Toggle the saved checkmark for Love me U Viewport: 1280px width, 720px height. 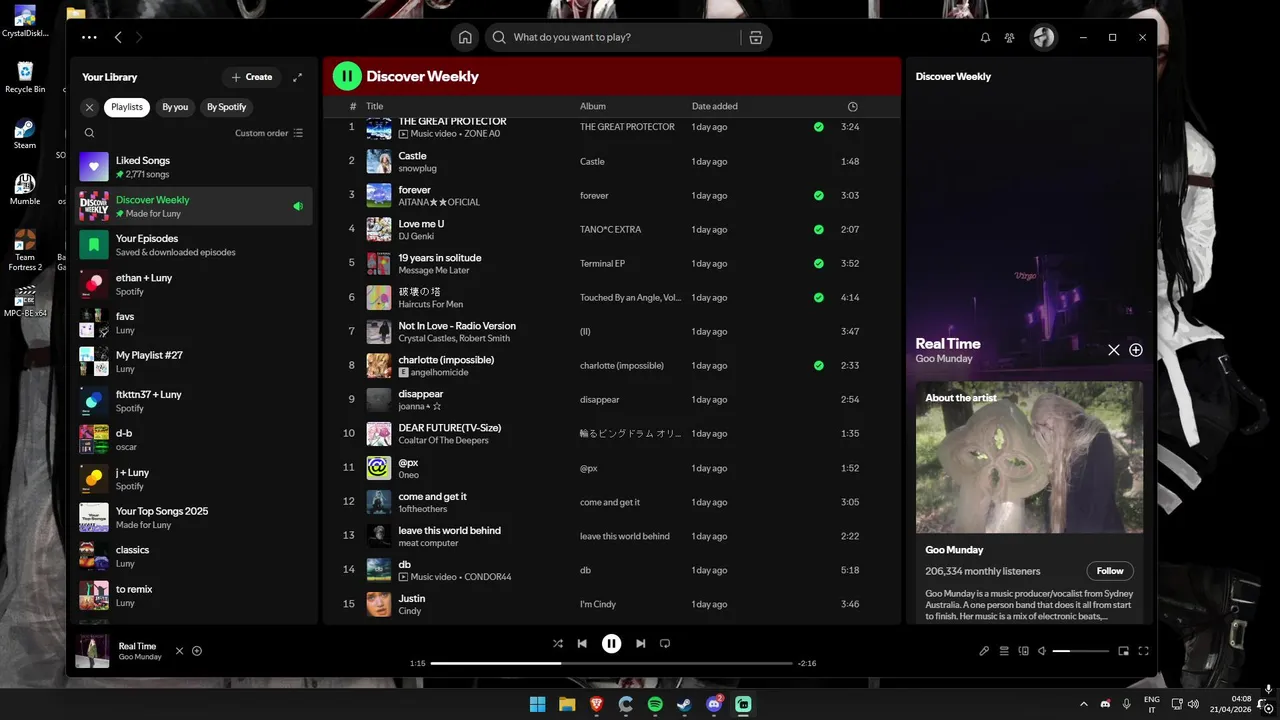tap(819, 229)
